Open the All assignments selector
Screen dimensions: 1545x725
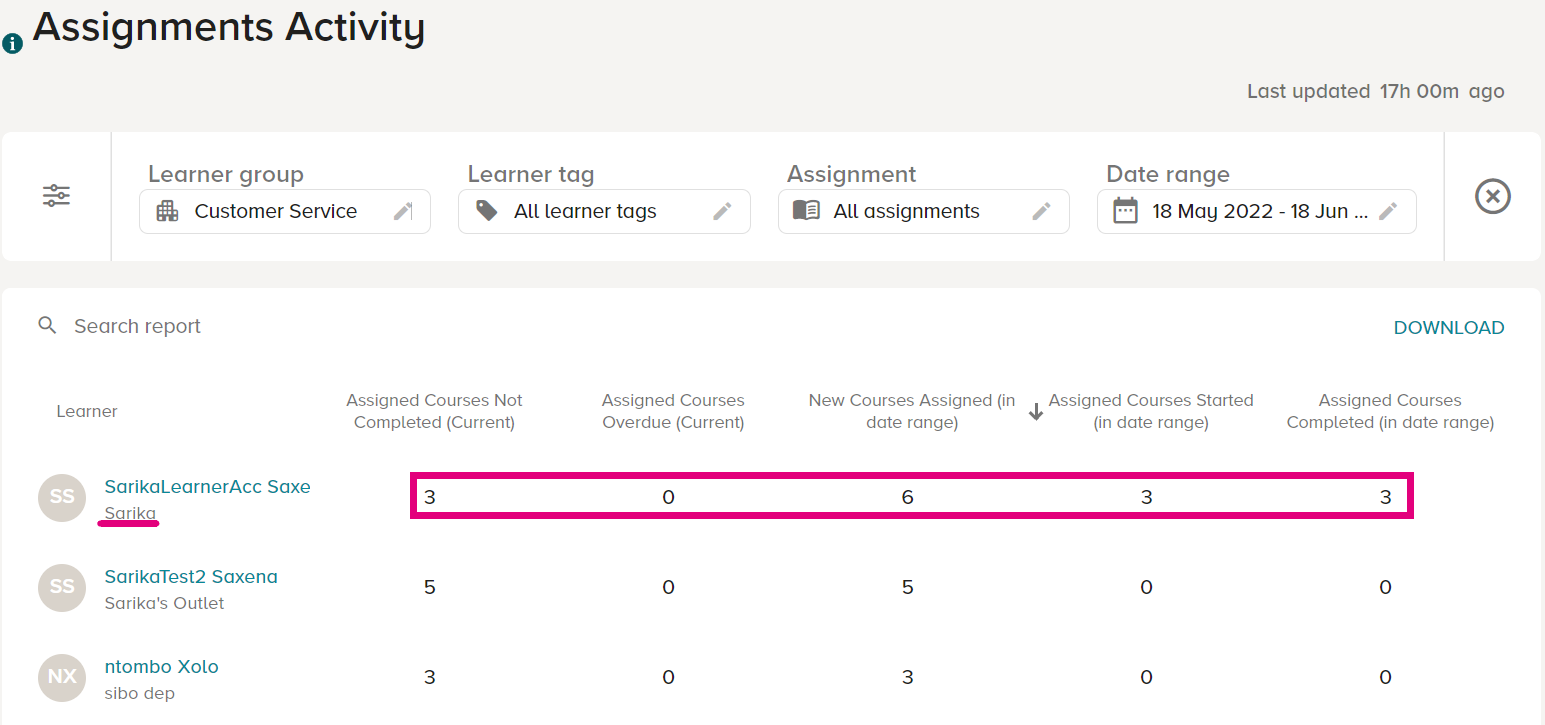point(924,211)
